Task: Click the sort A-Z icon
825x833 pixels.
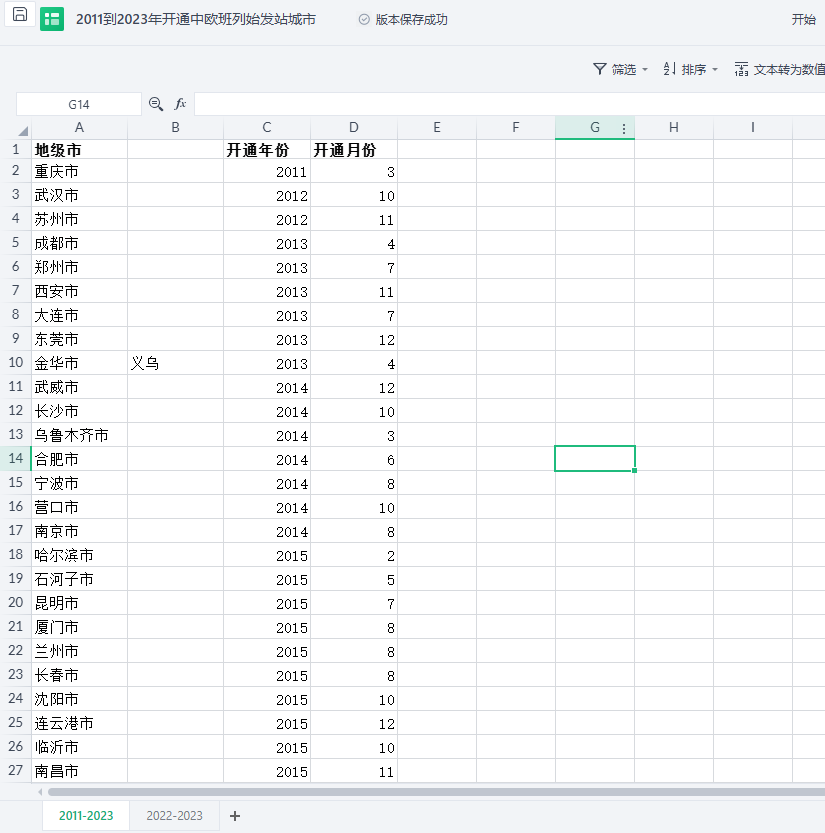Action: click(669, 69)
